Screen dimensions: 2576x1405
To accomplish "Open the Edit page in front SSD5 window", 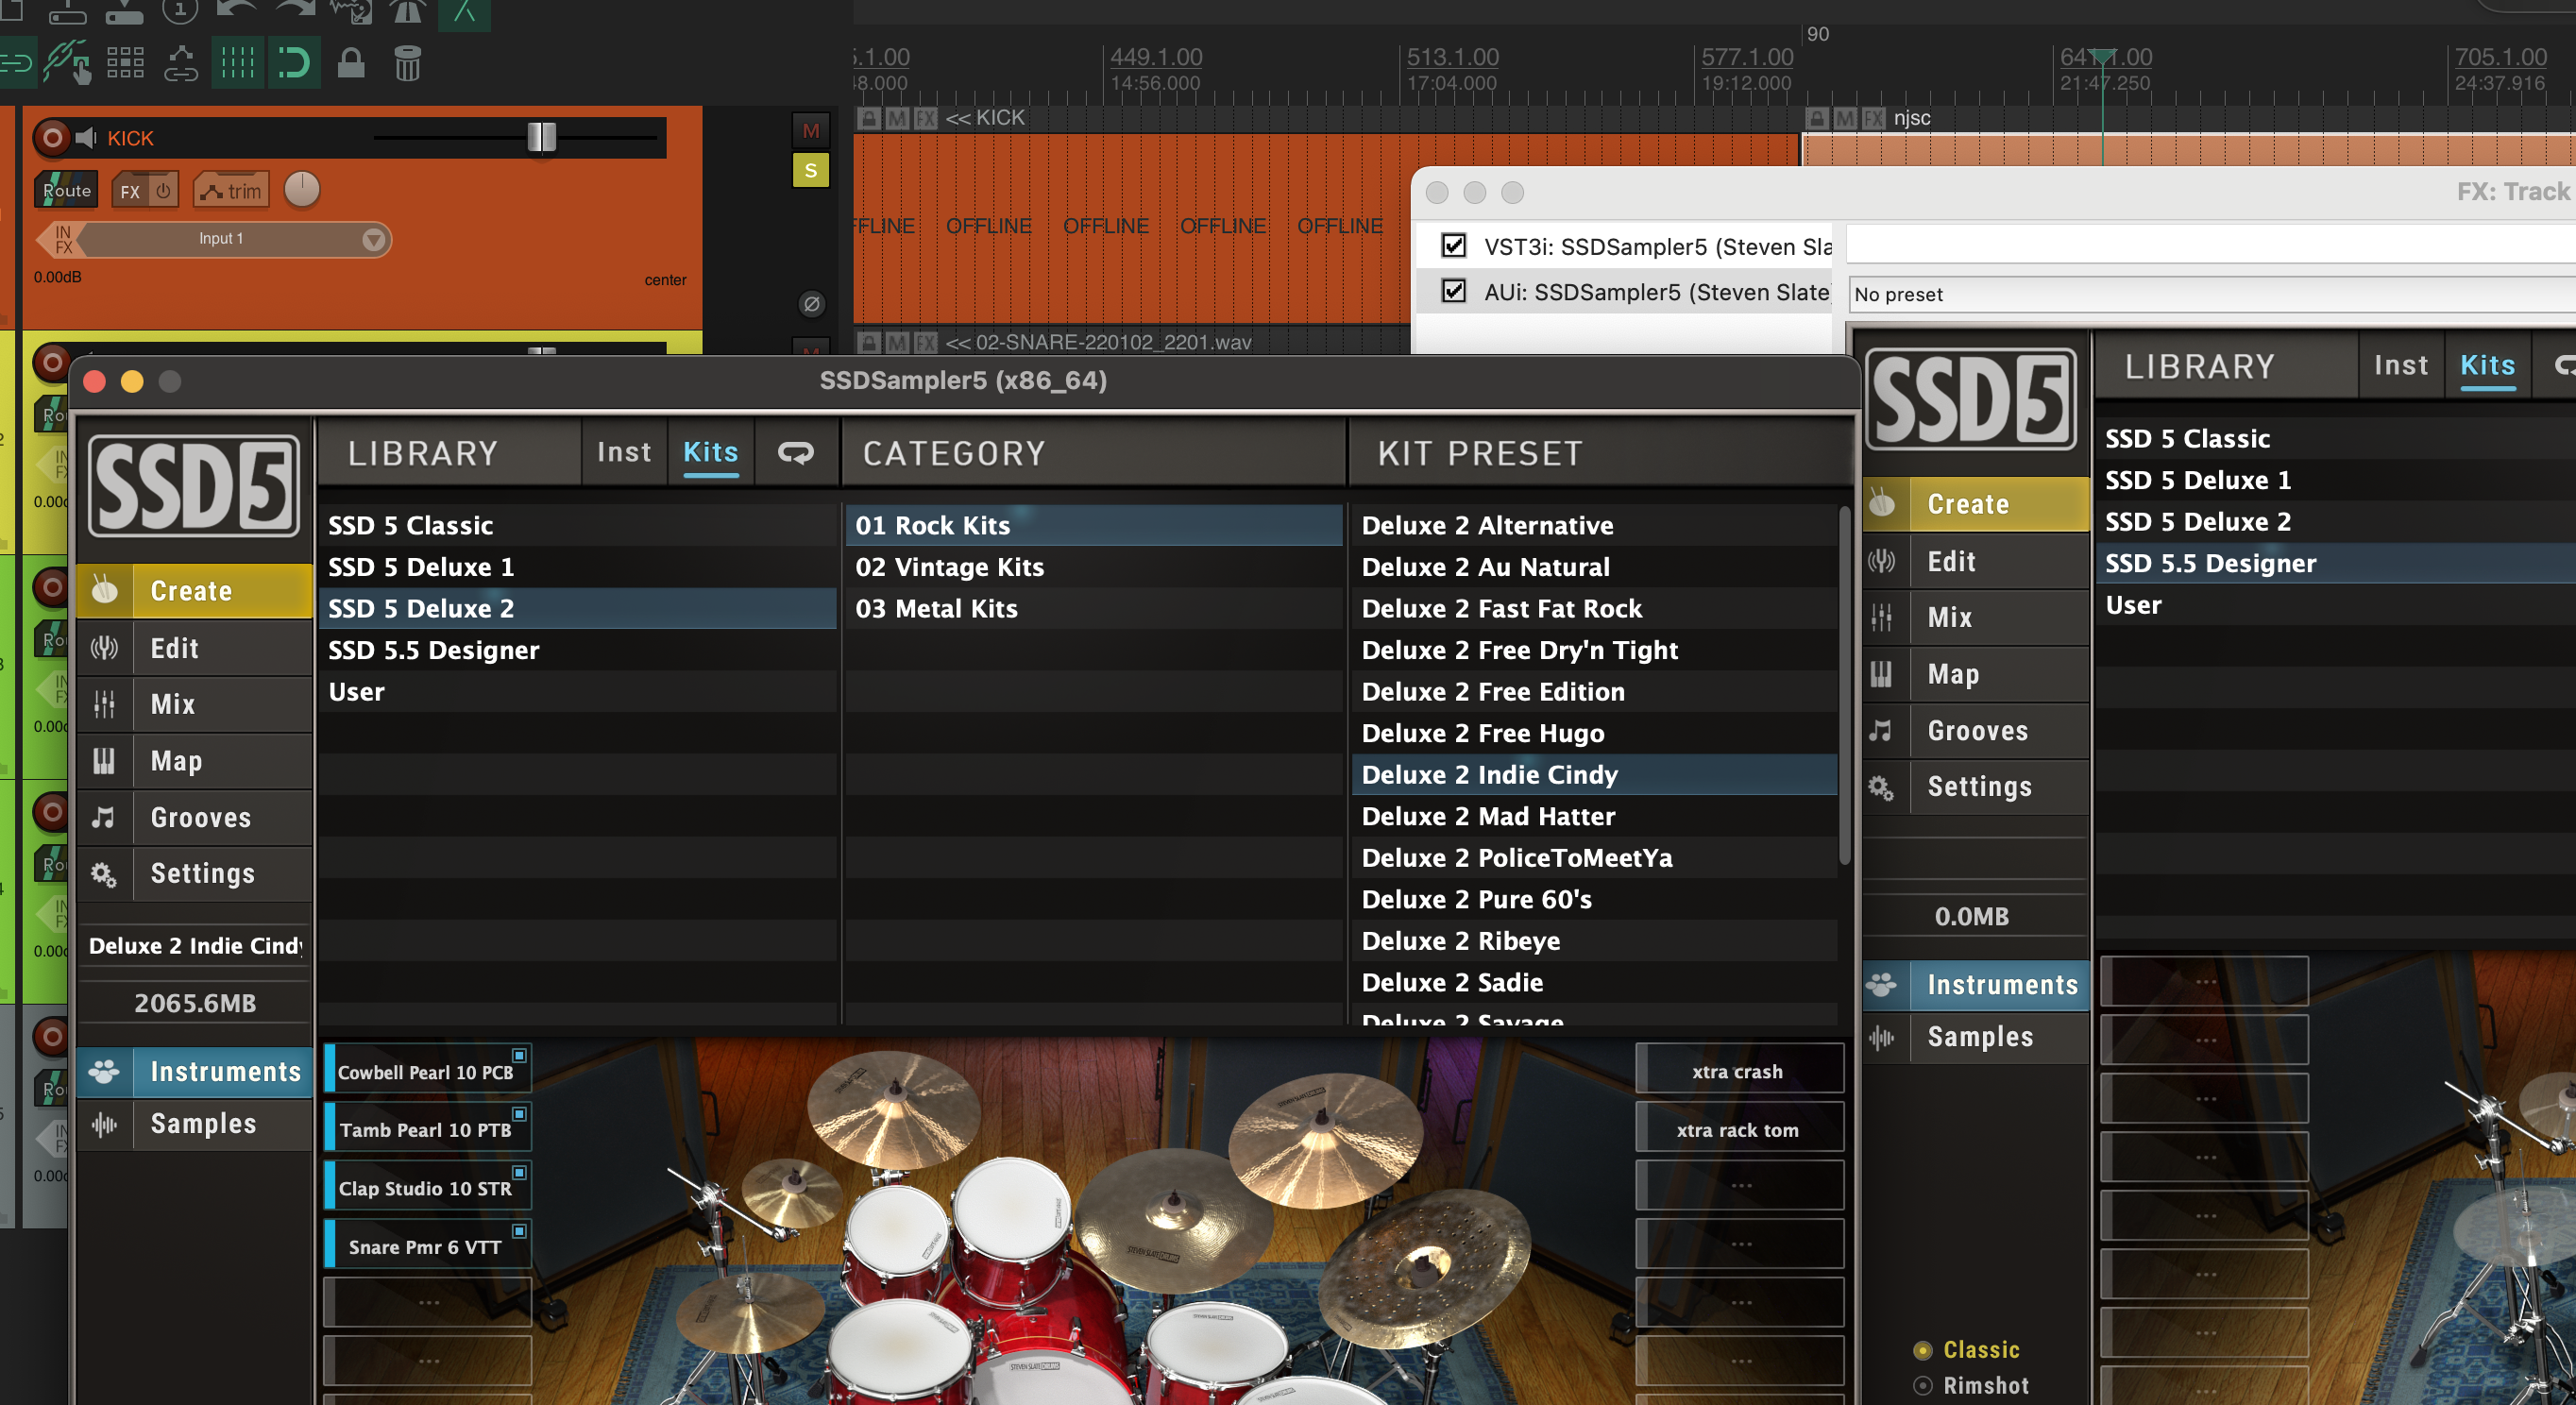I will click(x=195, y=648).
